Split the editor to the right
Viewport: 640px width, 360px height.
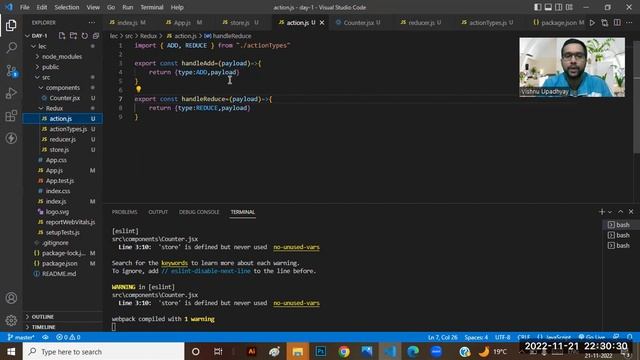point(617,23)
